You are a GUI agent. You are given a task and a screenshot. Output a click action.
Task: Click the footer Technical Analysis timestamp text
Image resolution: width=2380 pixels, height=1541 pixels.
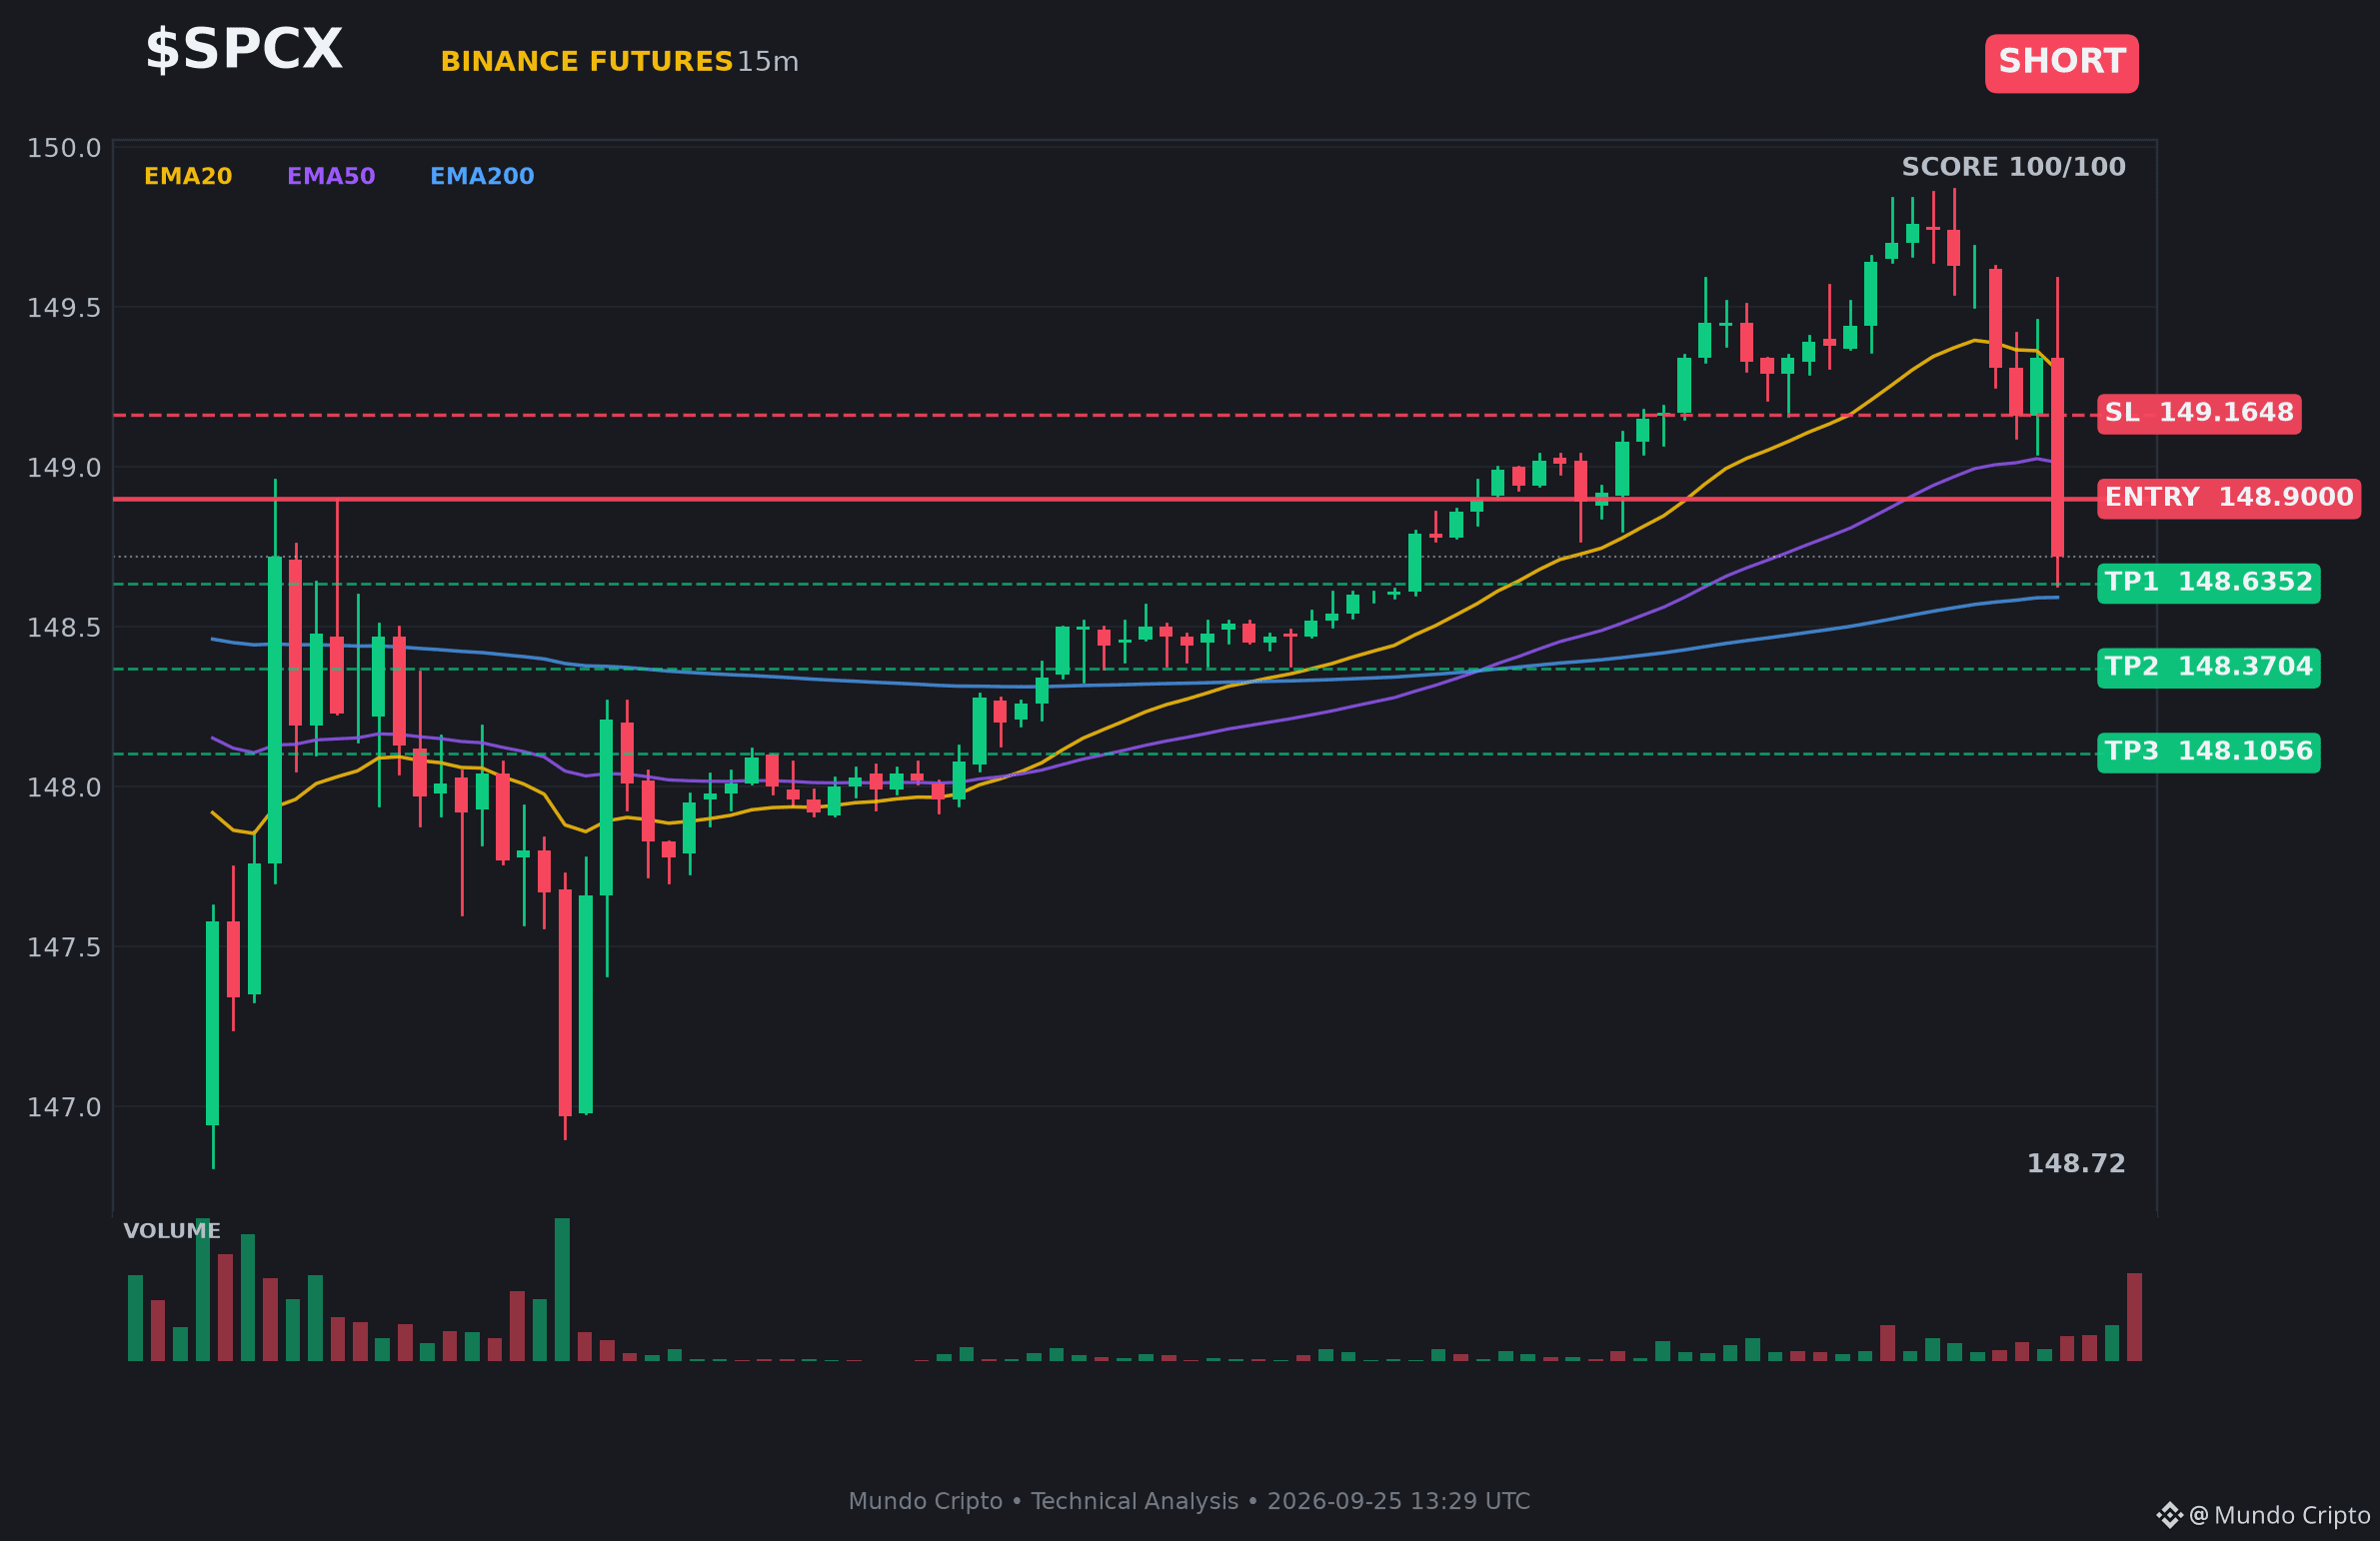1189,1501
